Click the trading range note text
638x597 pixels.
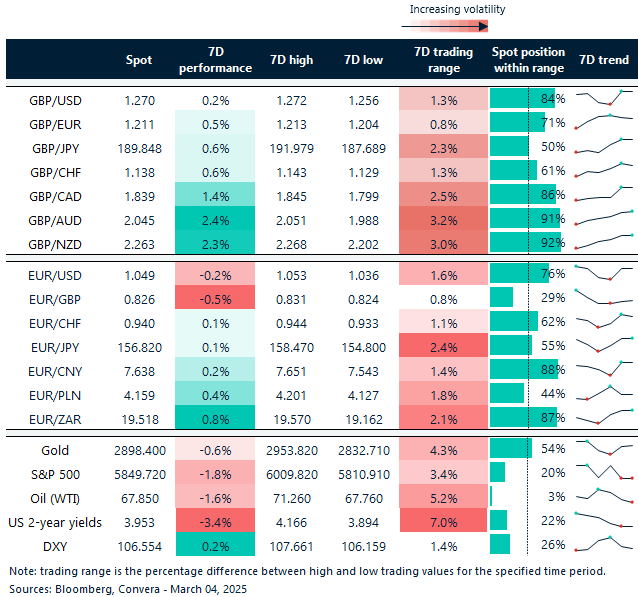pos(307,571)
